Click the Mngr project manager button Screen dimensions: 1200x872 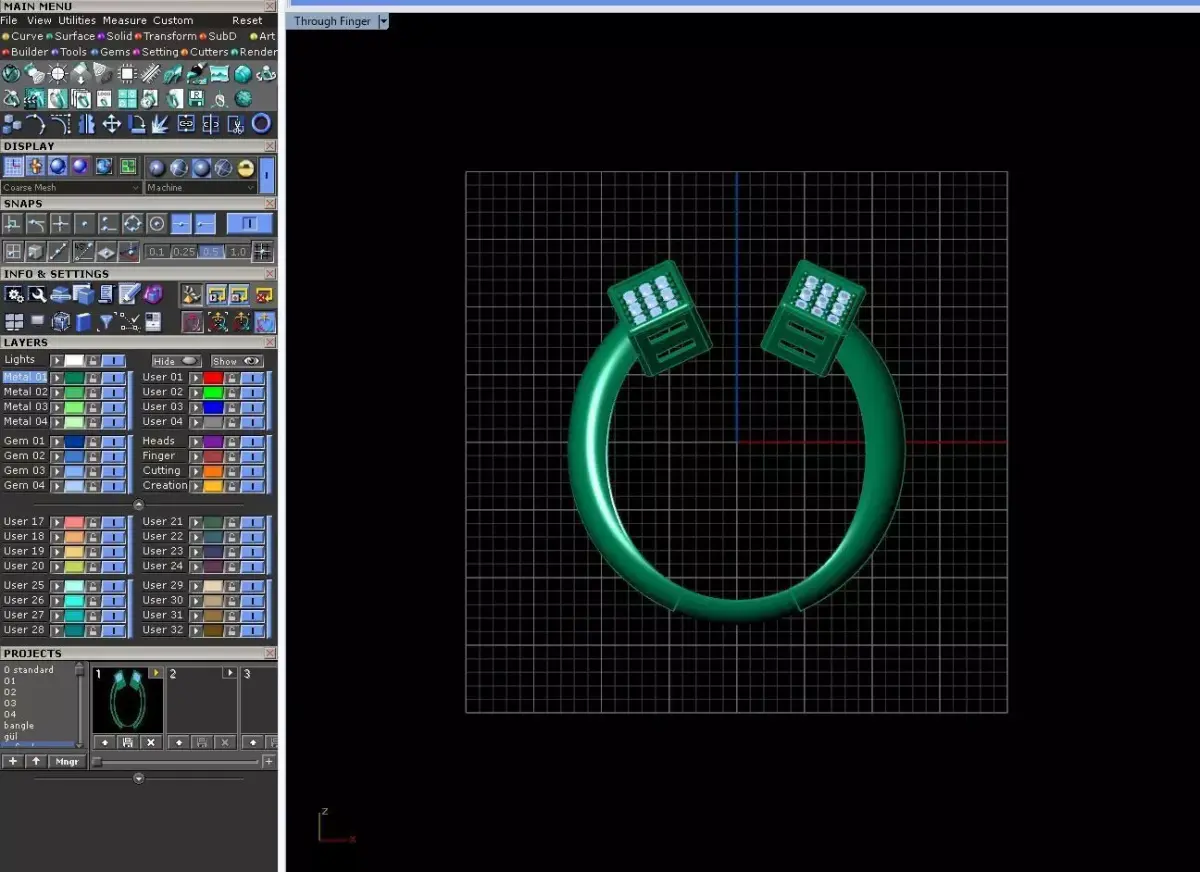pos(66,762)
